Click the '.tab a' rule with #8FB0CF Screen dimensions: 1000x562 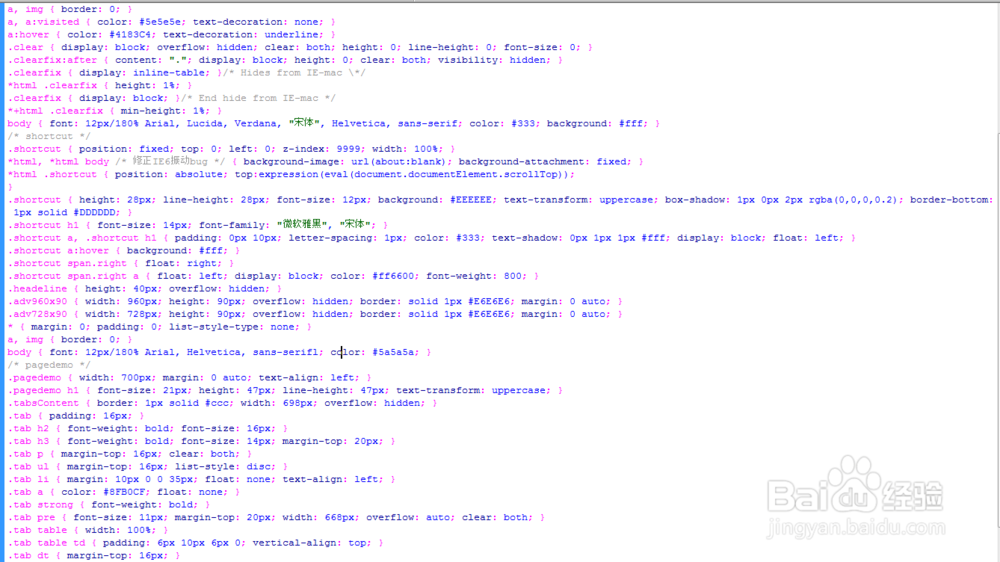tap(124, 492)
